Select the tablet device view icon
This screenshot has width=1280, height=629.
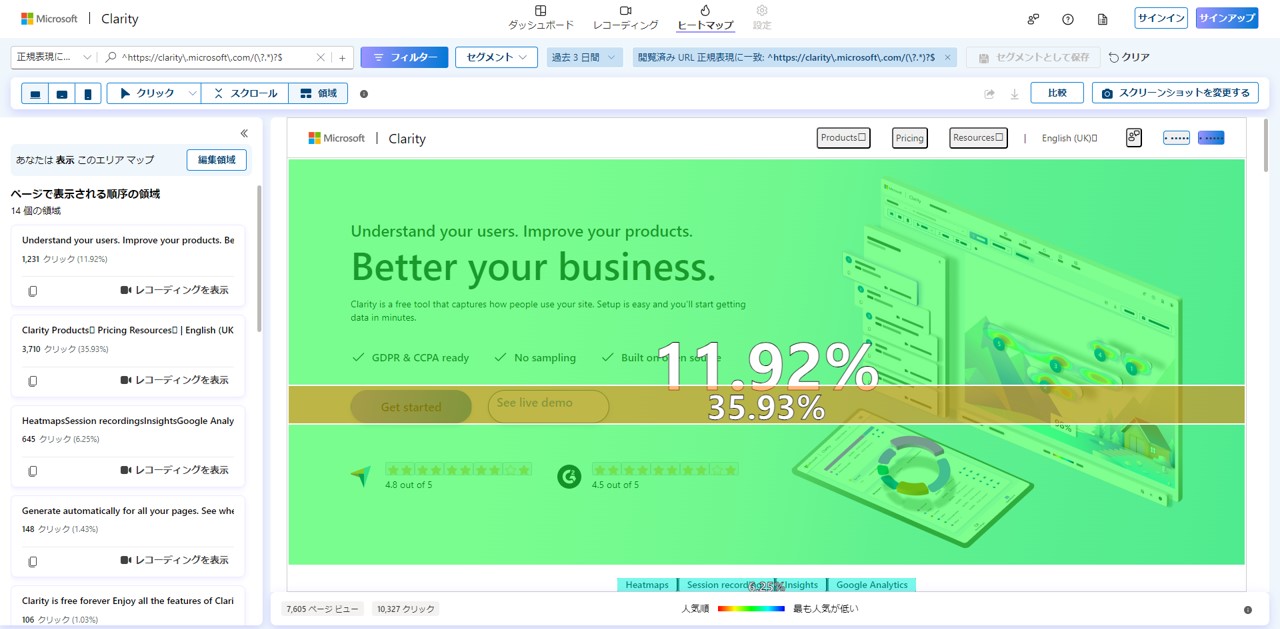coord(62,94)
